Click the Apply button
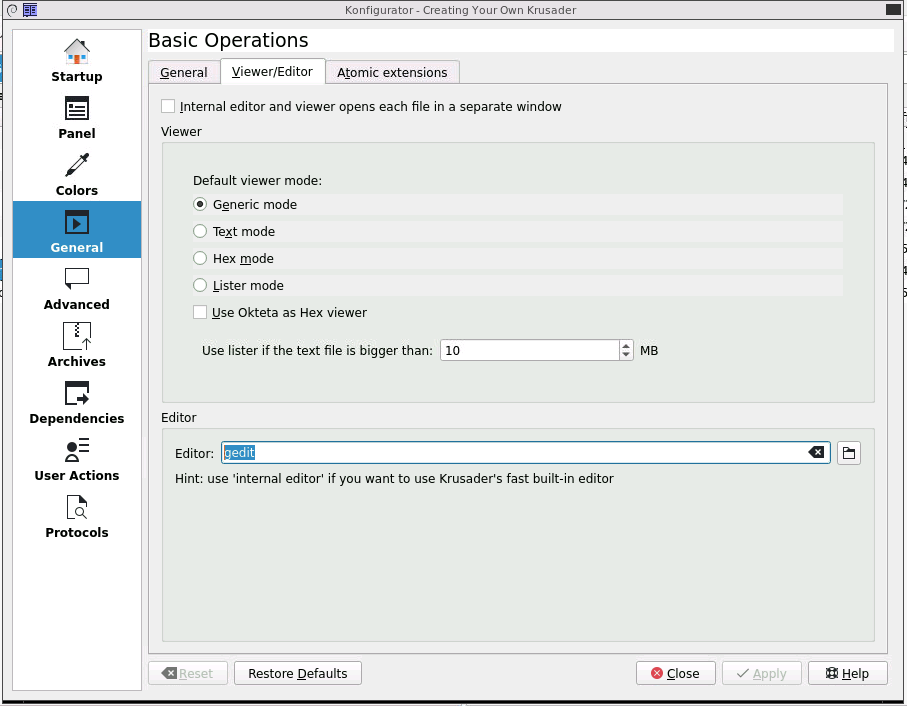 (762, 673)
